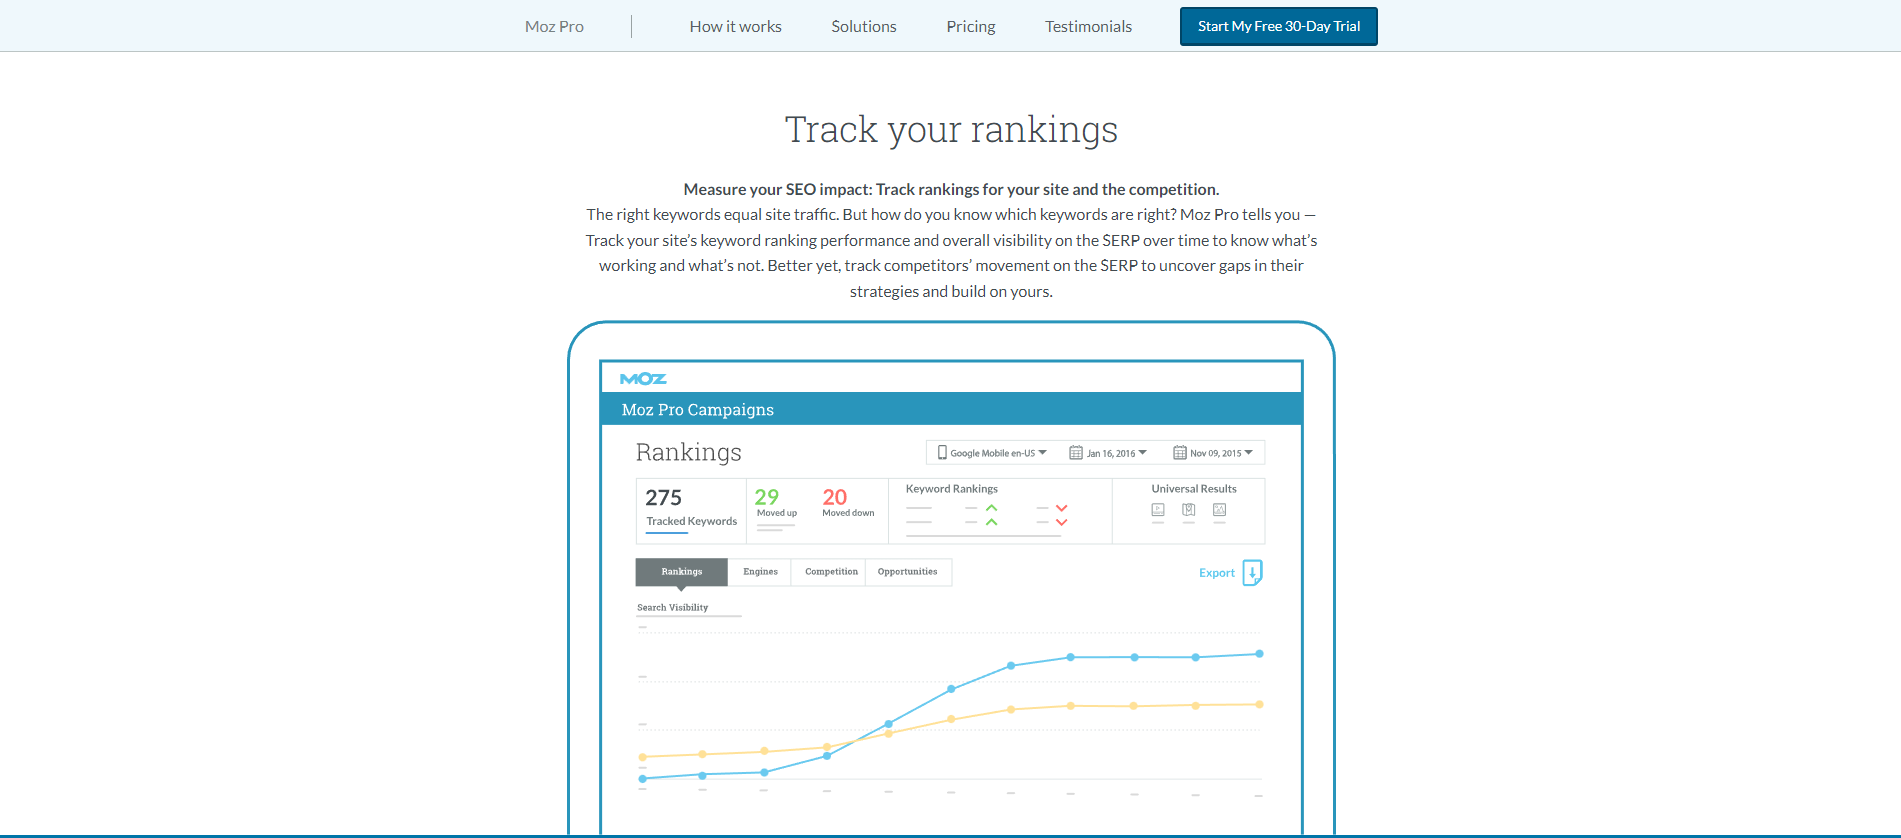Click Track your rankings page heading

951,130
